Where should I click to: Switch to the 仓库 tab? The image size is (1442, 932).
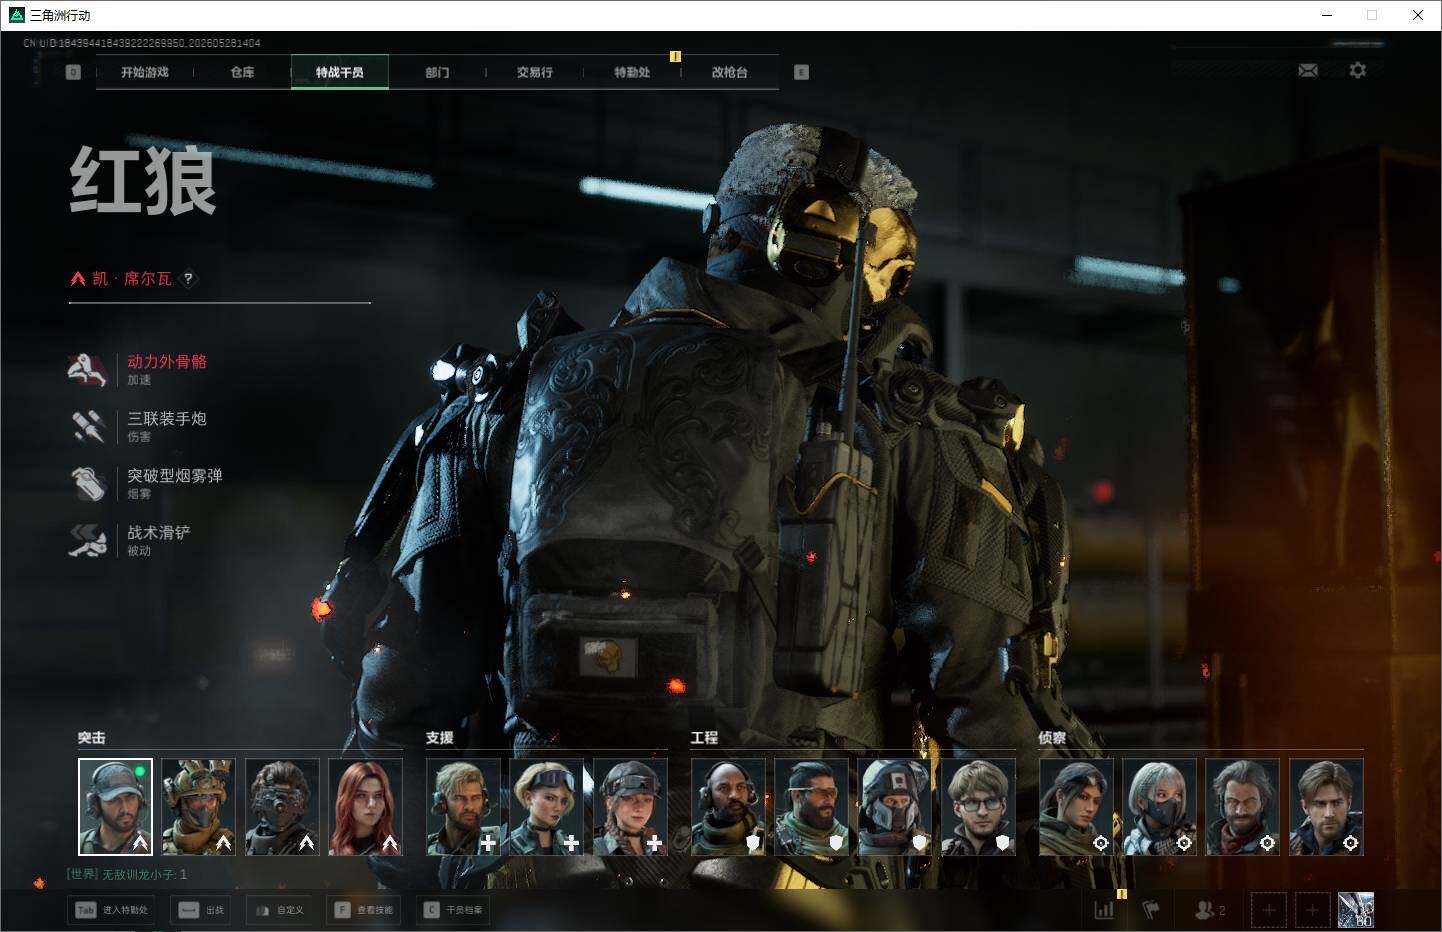pos(242,72)
